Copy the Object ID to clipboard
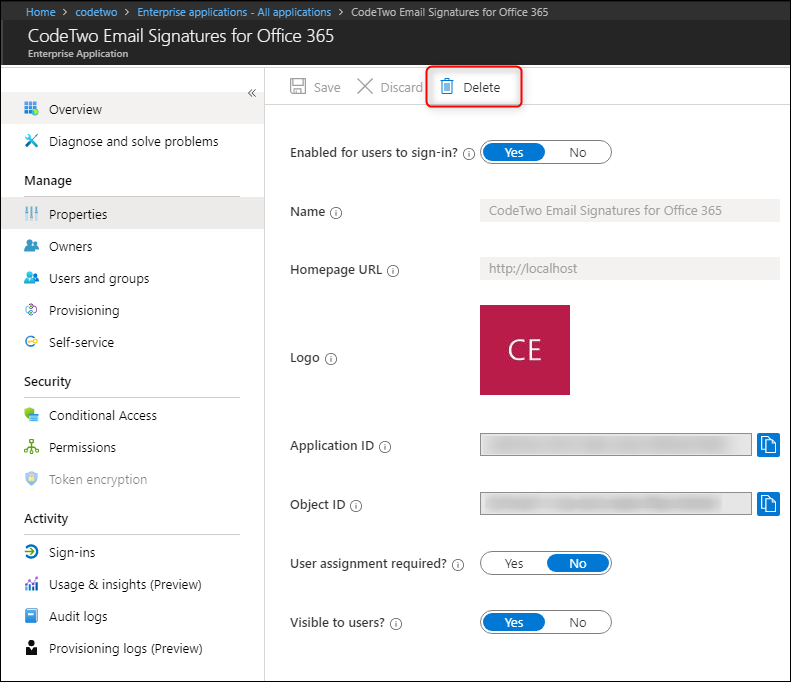Image resolution: width=791 pixels, height=682 pixels. (768, 503)
